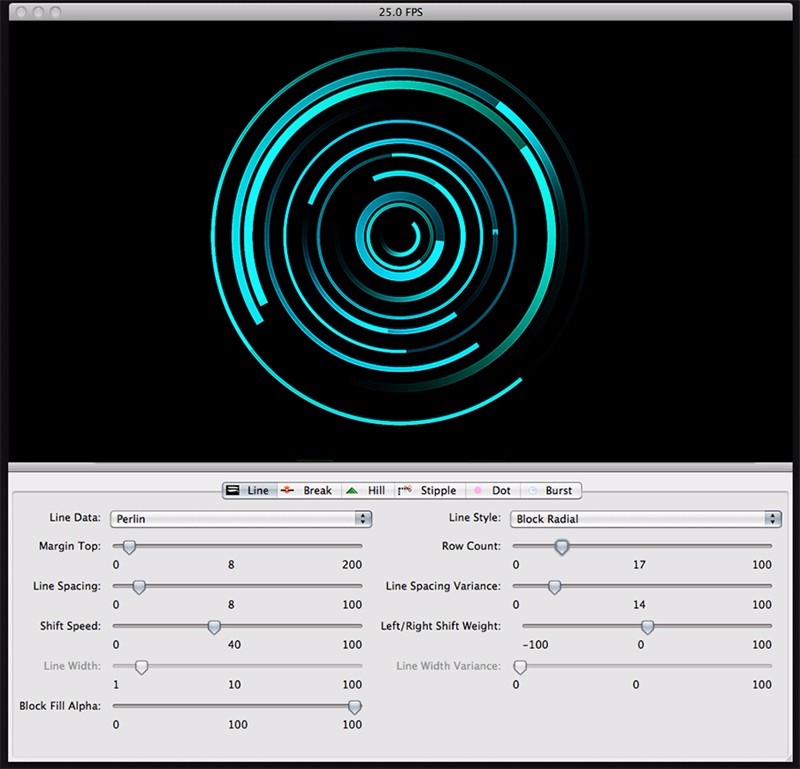The height and width of the screenshot is (769, 800).
Task: Click the pink Dot tab icon
Action: 478,490
